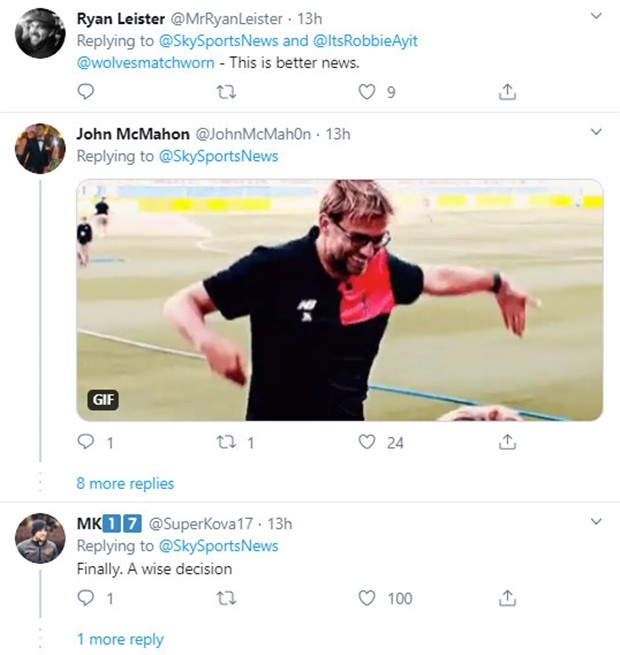Like SuperKova17's tweet with 100 likes
The width and height of the screenshot is (620, 655).
coord(367,598)
